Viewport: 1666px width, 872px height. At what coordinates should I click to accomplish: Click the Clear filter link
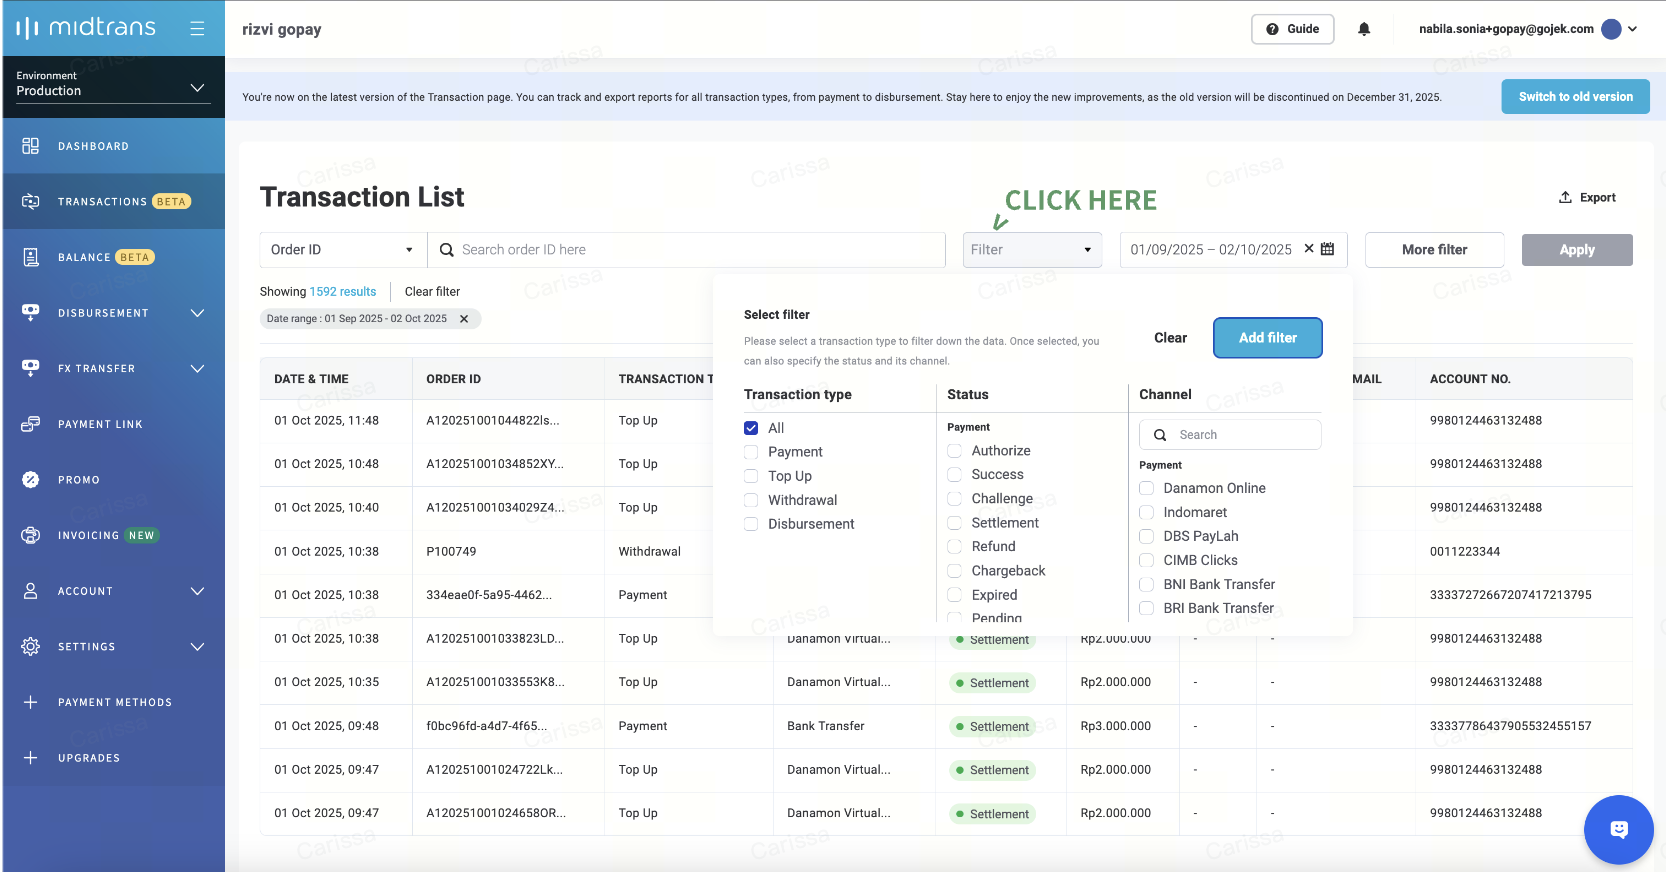432,292
